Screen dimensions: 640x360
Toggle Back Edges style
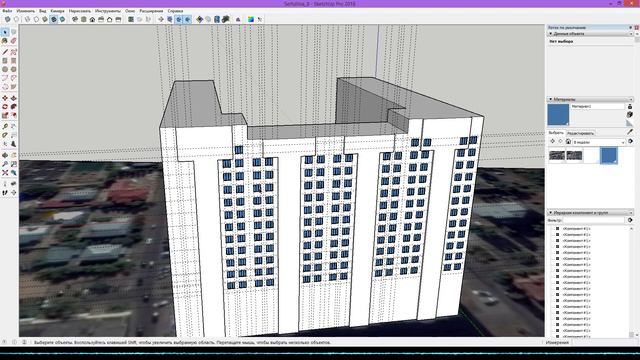coord(16,19)
